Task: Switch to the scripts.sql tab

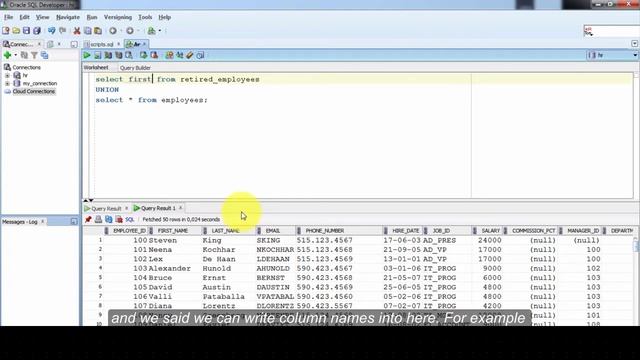Action: 101,44
